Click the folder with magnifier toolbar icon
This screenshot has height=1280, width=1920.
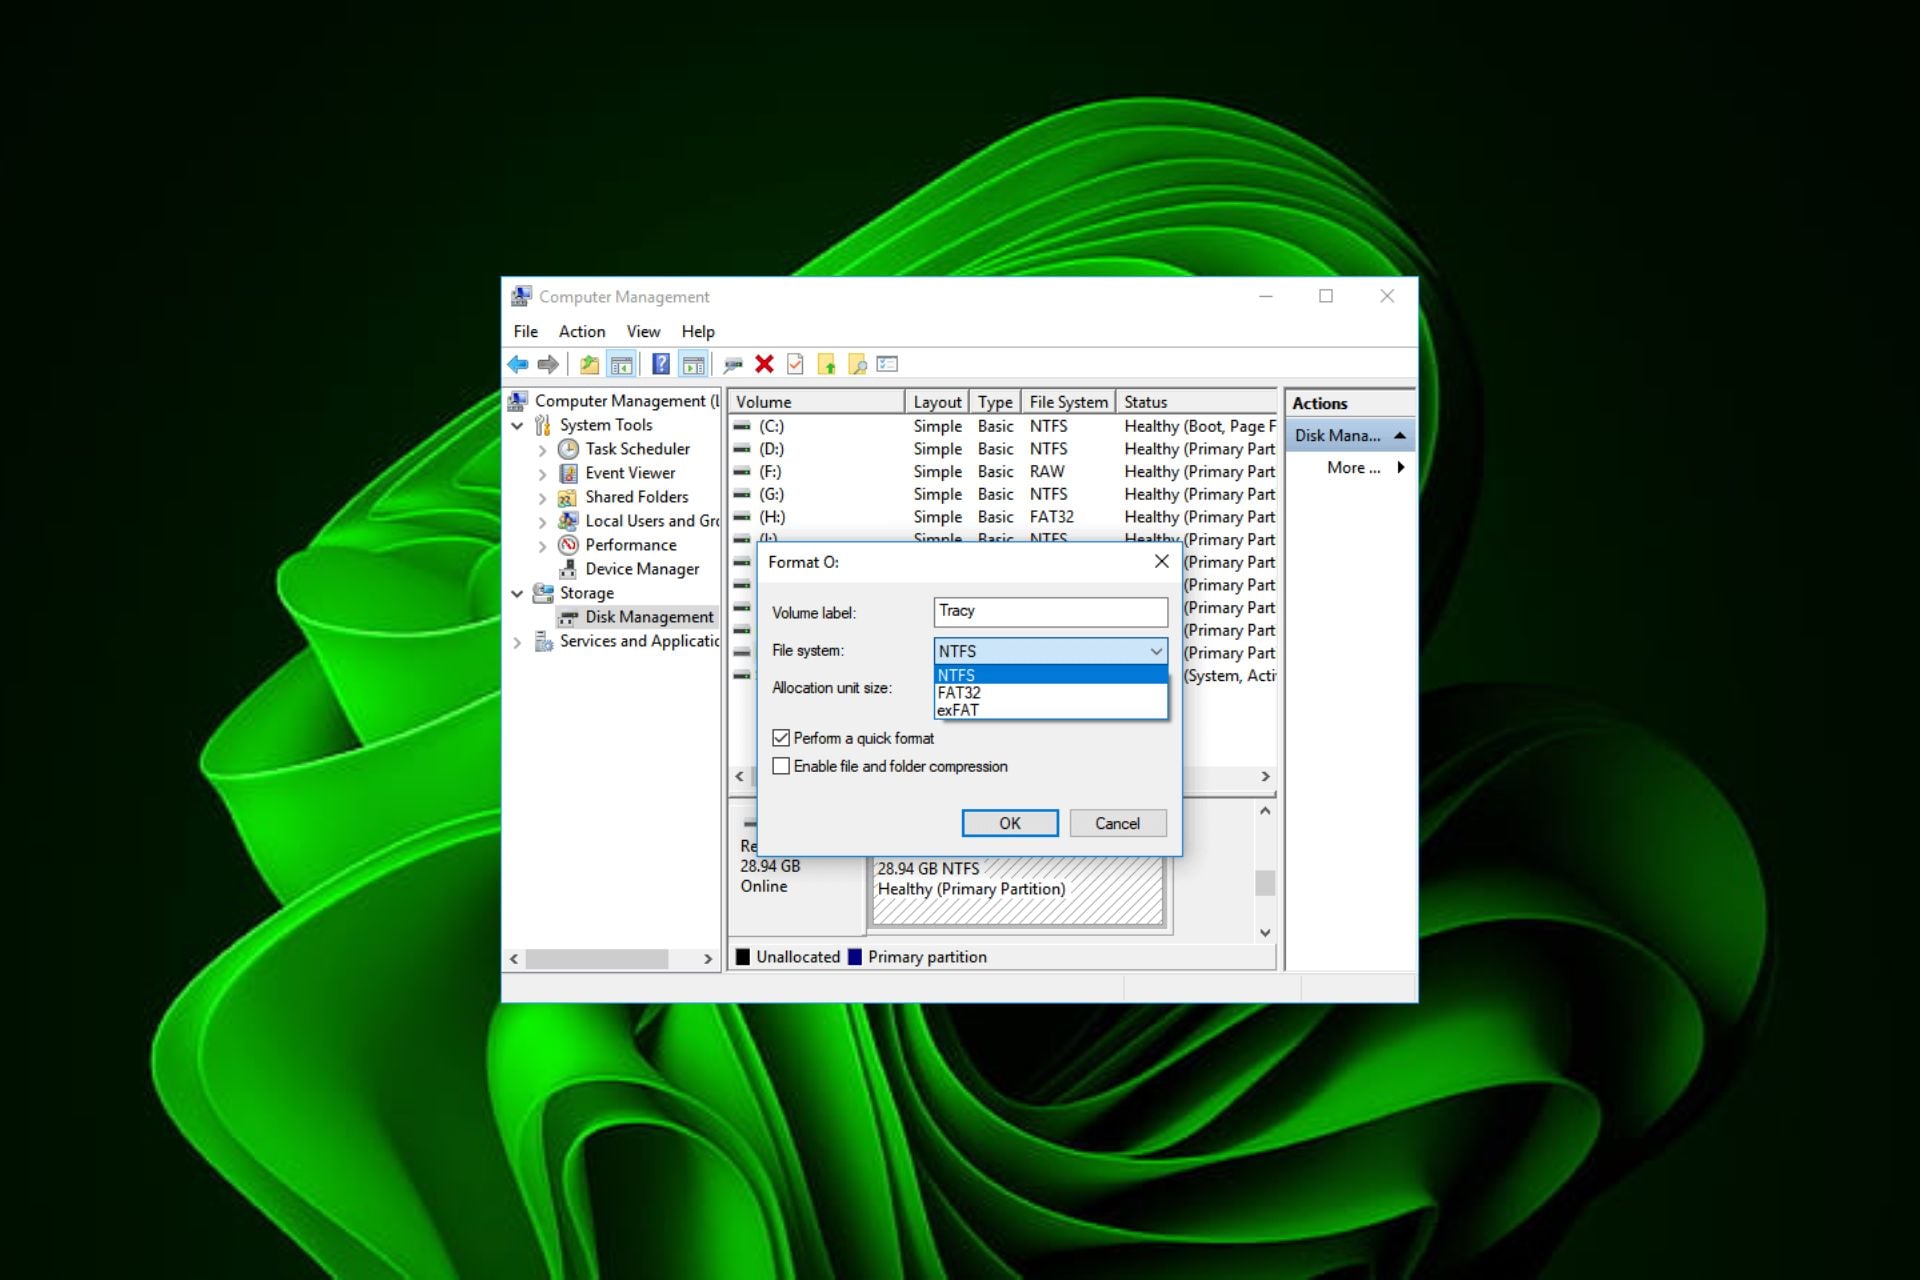(x=857, y=365)
